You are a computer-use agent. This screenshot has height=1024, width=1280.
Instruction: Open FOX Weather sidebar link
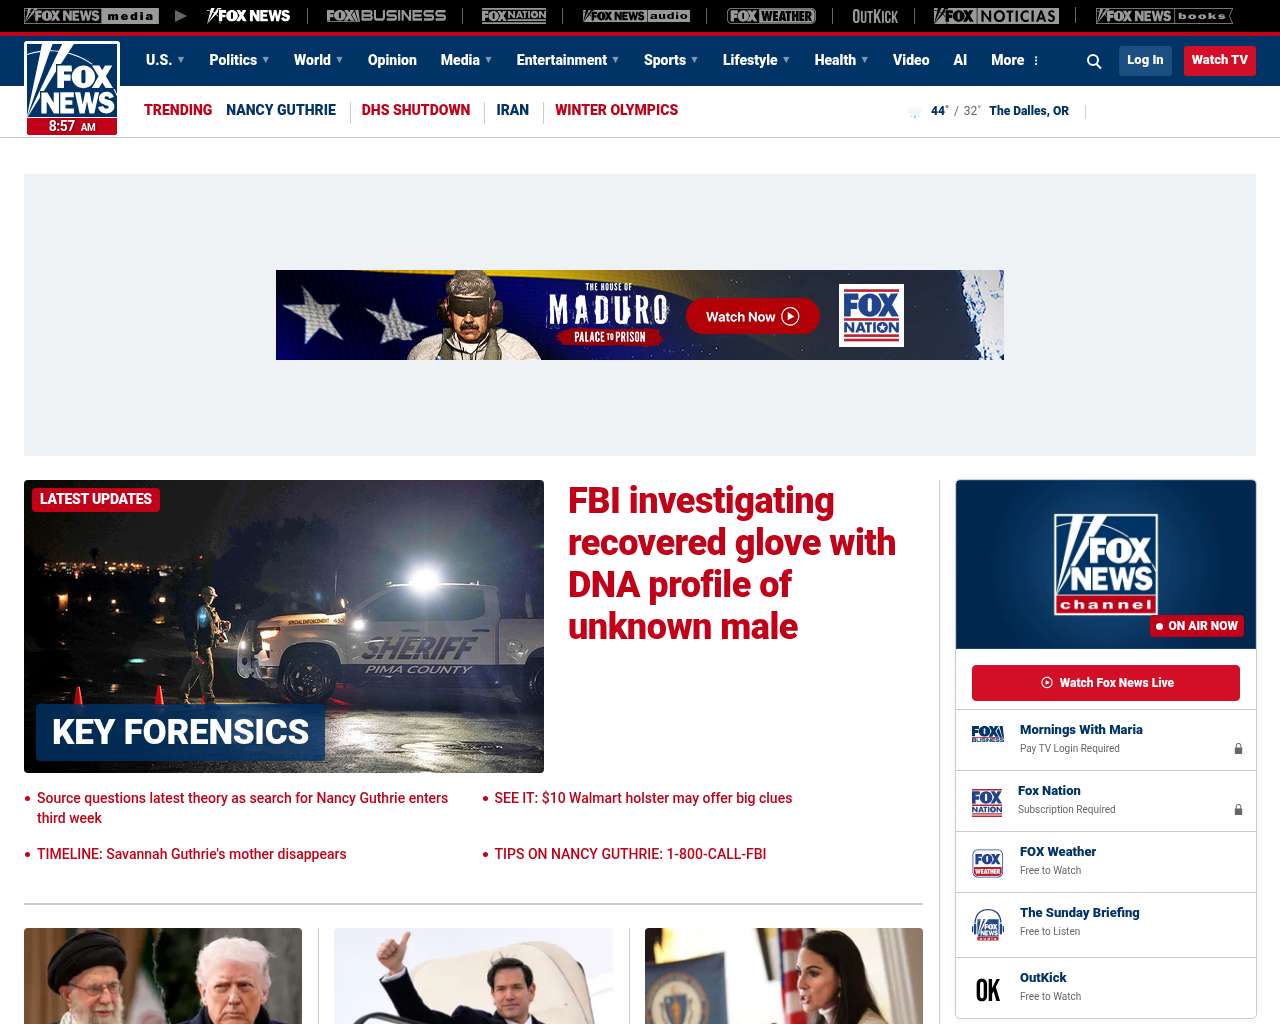point(1058,852)
